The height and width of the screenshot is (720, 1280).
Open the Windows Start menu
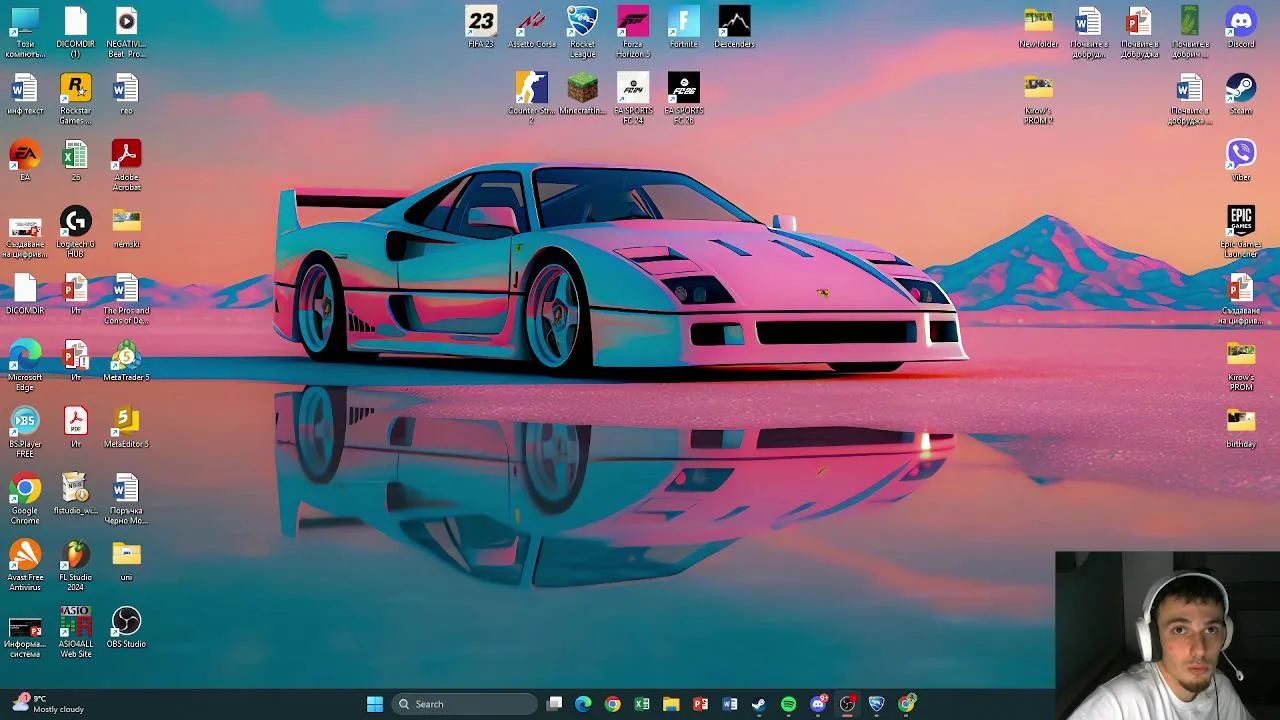tap(375, 704)
